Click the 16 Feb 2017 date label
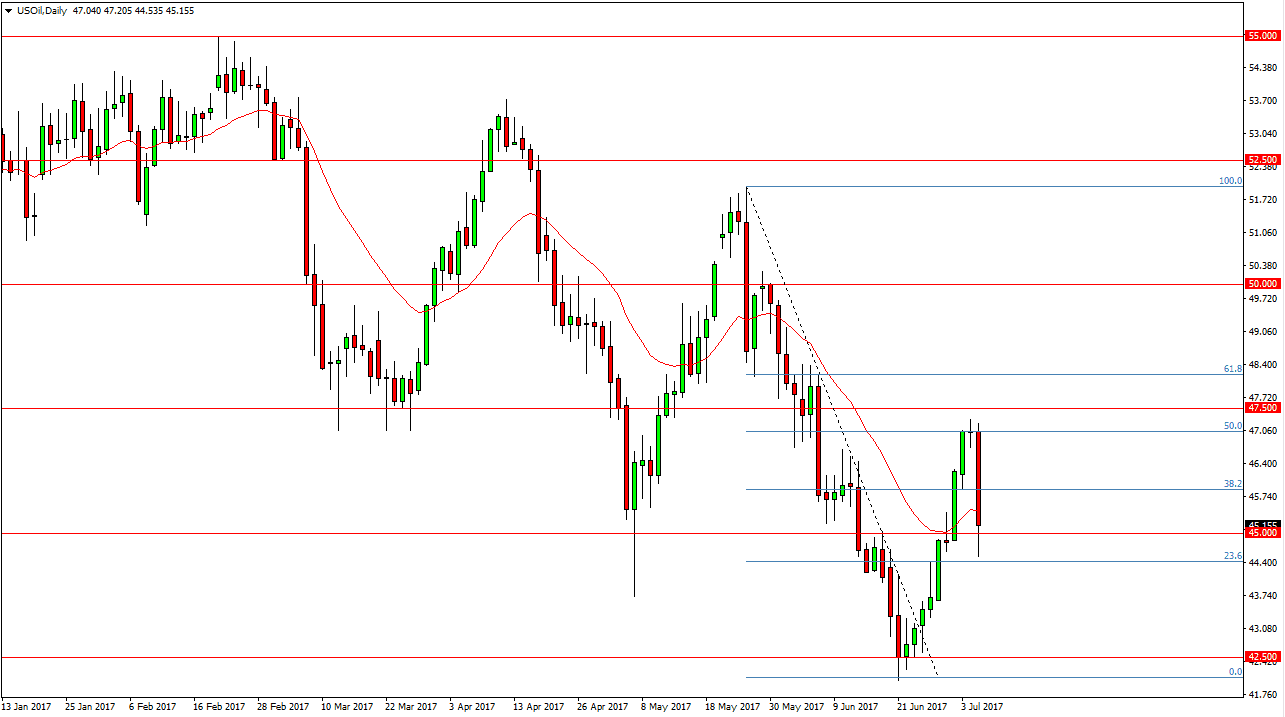Image resolution: width=1285 pixels, height=717 pixels. point(221,706)
